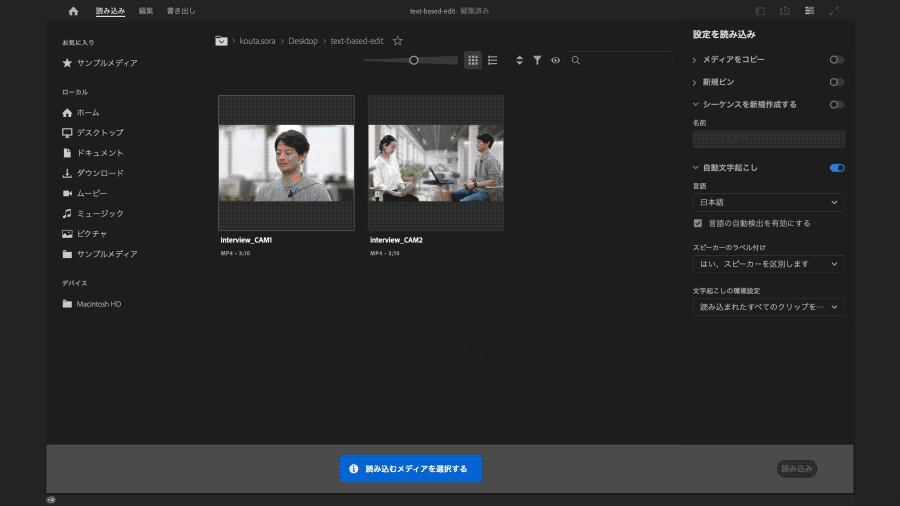Open スピーカーのラベル付け dropdown
900x506 pixels.
coord(769,264)
